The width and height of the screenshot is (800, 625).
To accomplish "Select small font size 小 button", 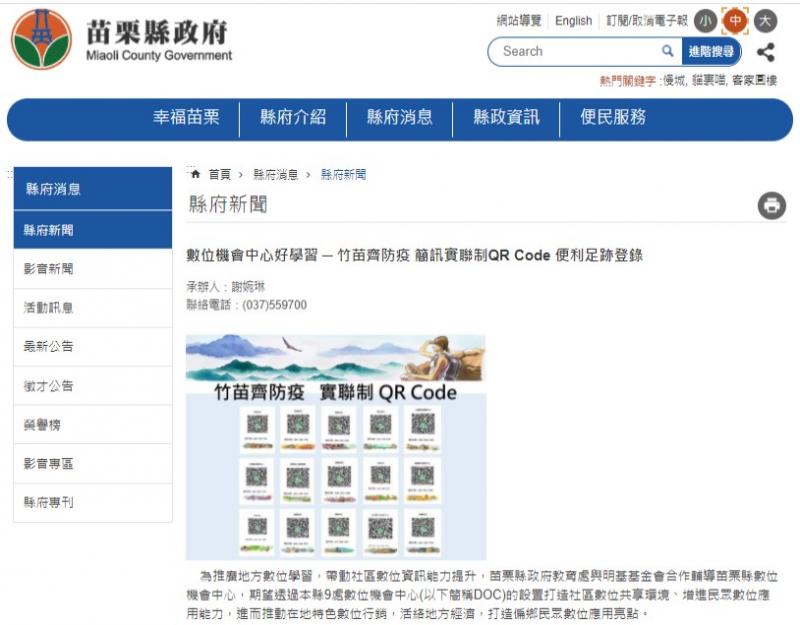I will tap(706, 21).
